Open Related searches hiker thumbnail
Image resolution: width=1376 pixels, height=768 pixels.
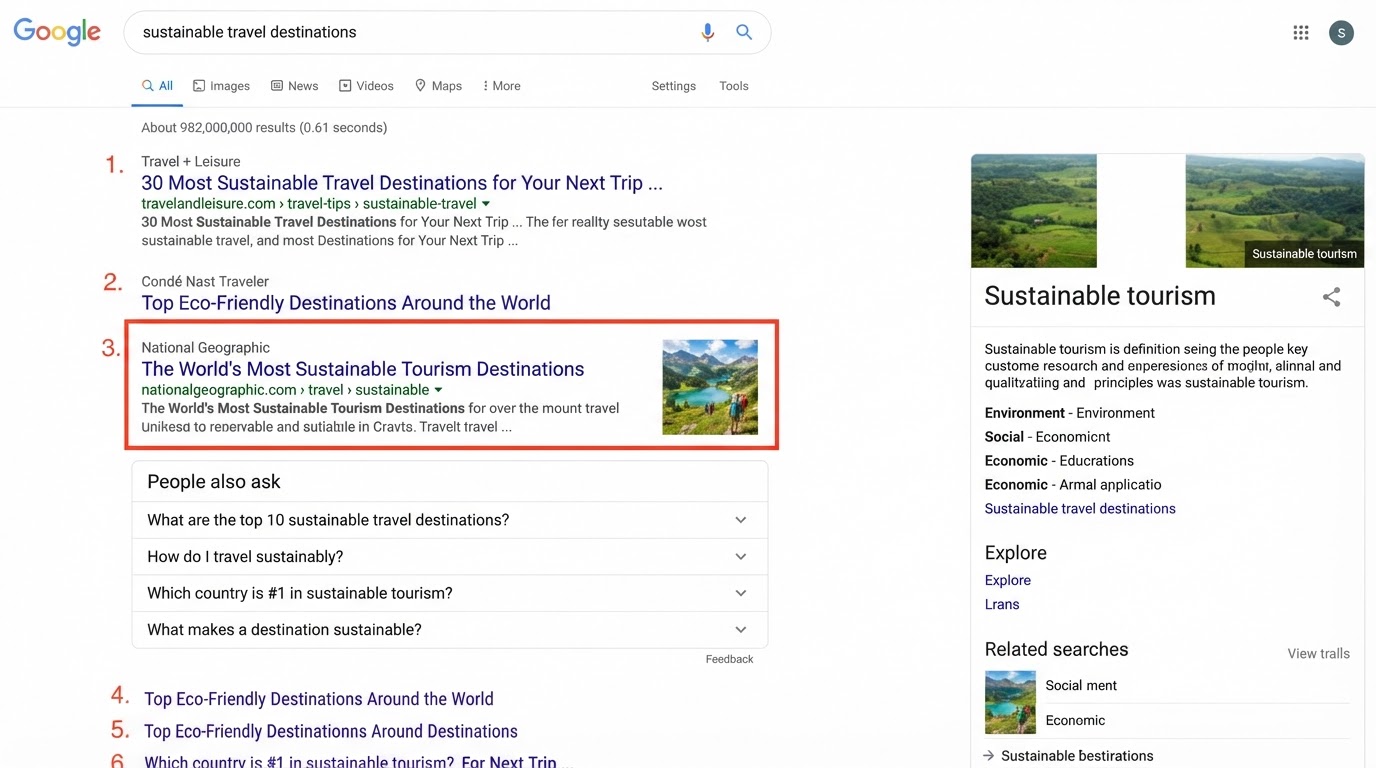click(x=1010, y=703)
